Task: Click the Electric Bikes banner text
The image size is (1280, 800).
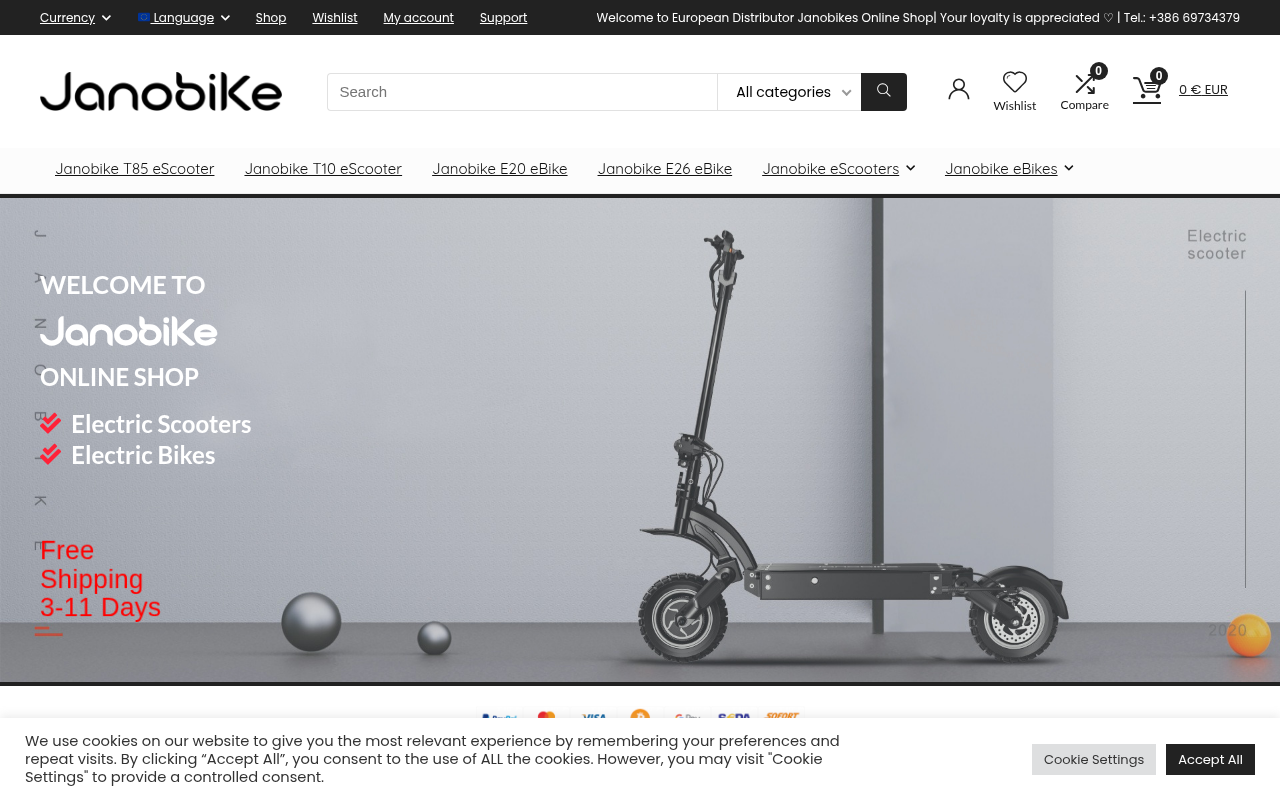Action: (143, 456)
